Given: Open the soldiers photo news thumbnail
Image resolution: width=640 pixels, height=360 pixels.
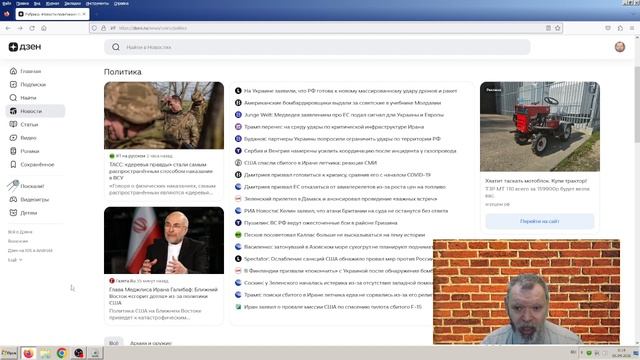Looking at the screenshot, I should click(164, 116).
